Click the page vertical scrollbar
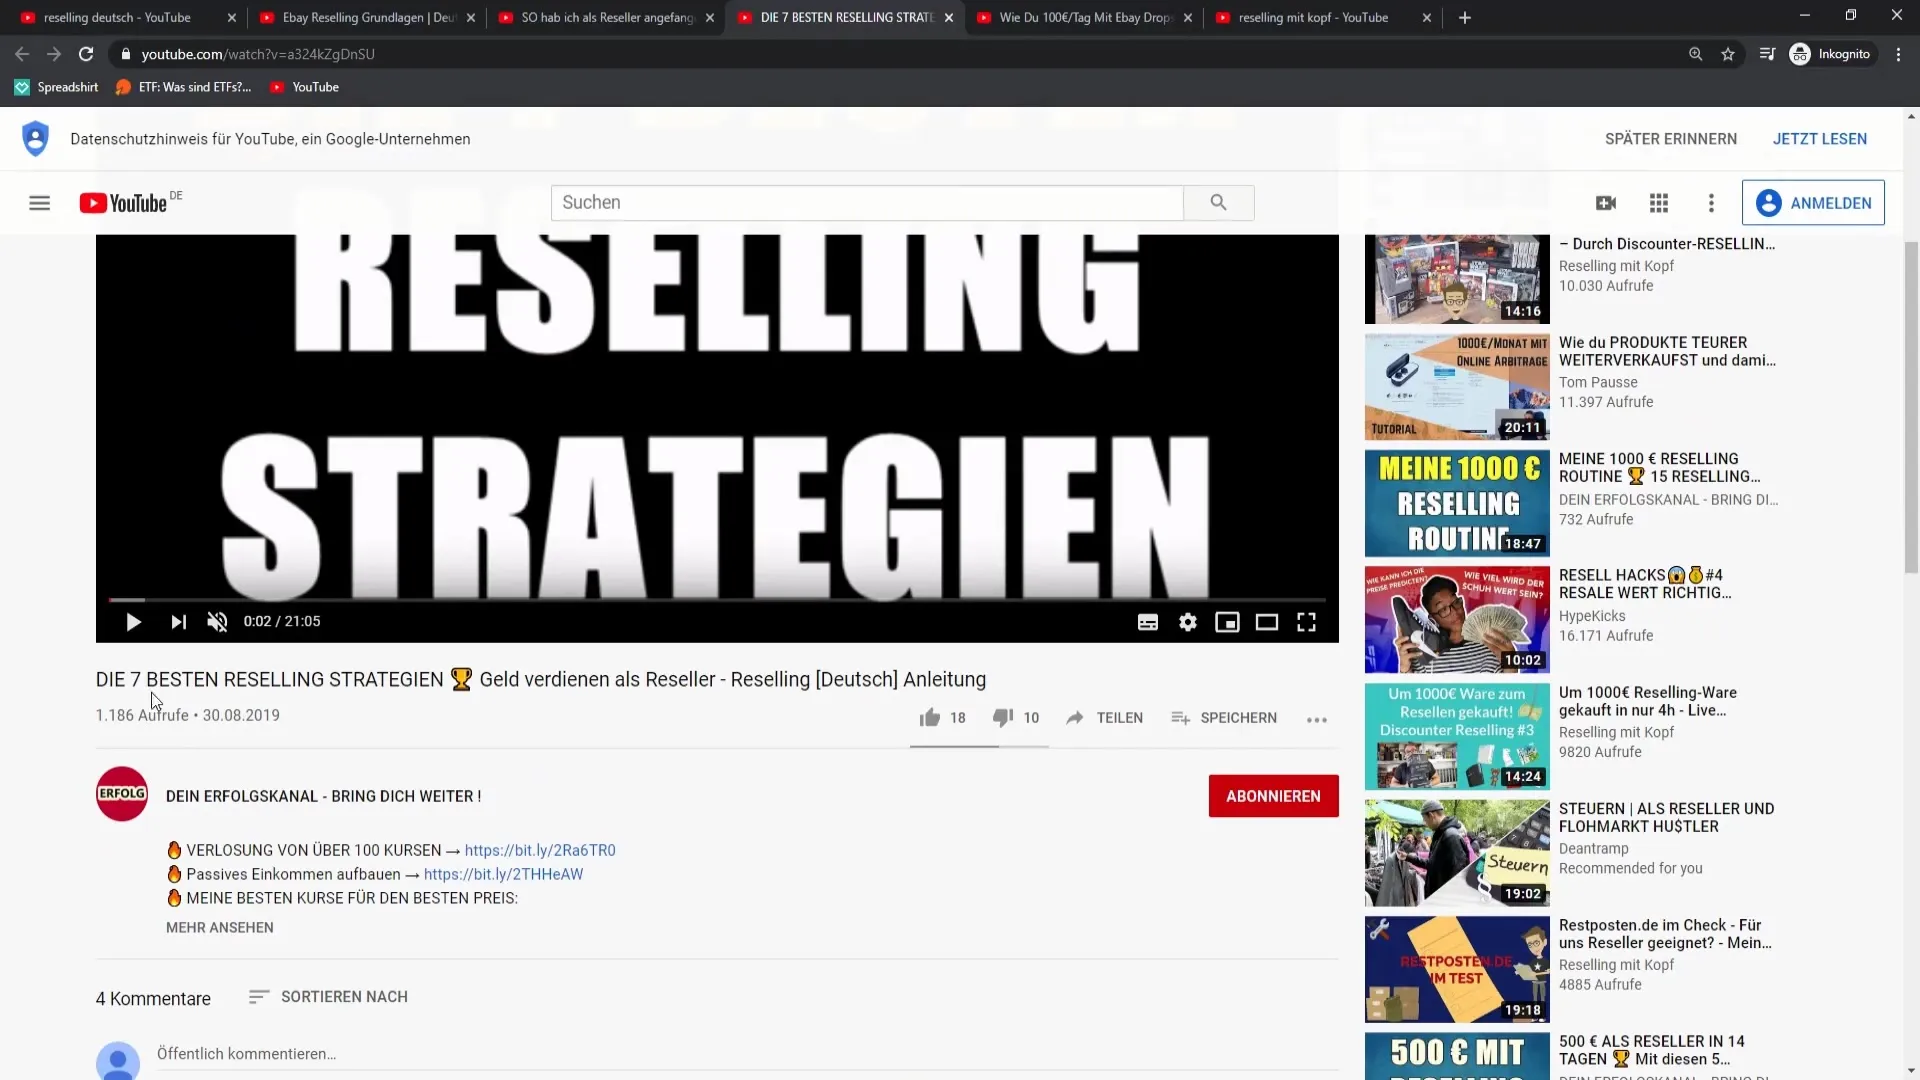This screenshot has width=1920, height=1080. [x=1912, y=406]
